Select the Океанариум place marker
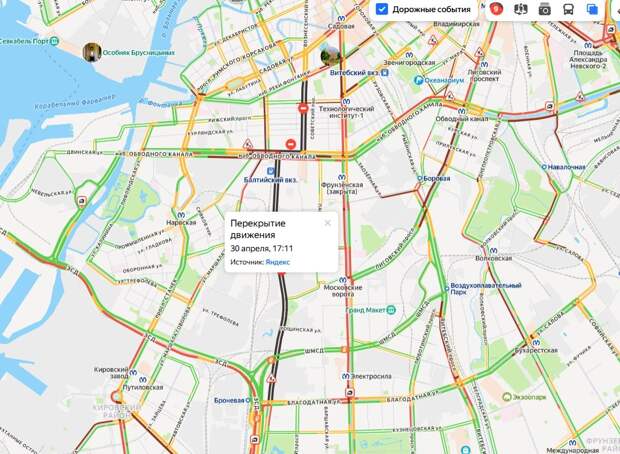 pos(418,80)
